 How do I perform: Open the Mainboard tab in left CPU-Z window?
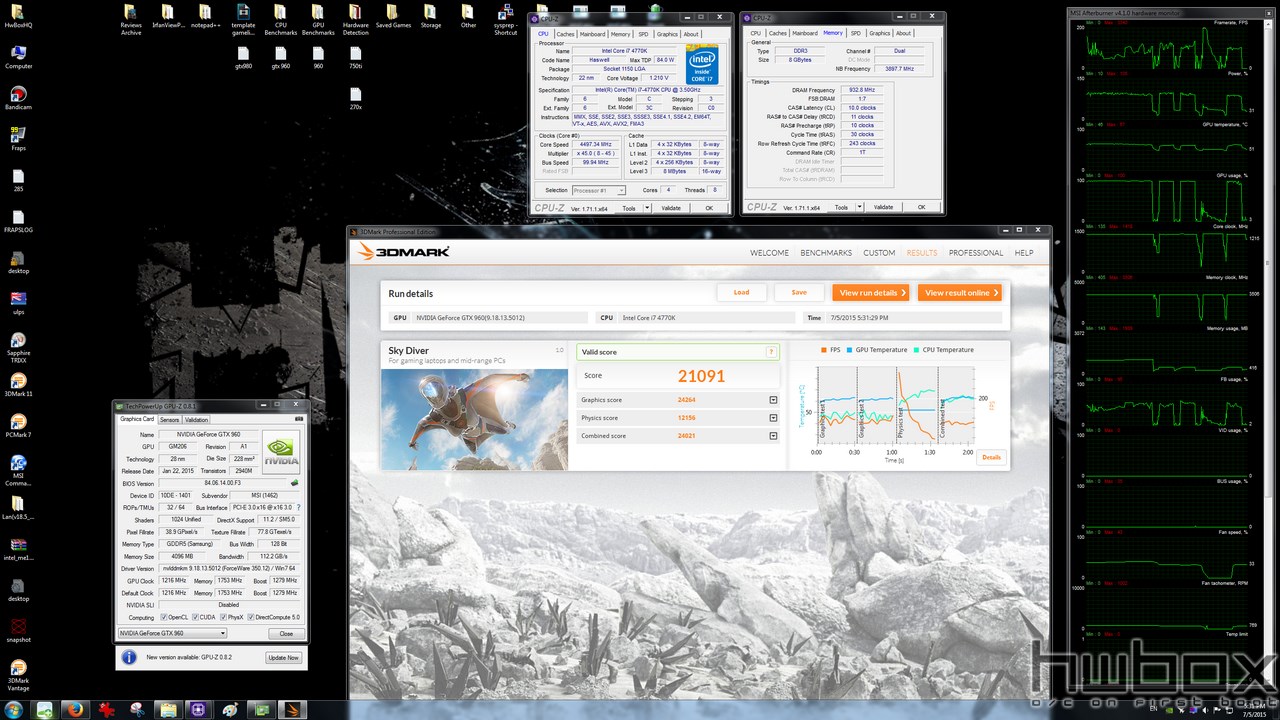[593, 33]
